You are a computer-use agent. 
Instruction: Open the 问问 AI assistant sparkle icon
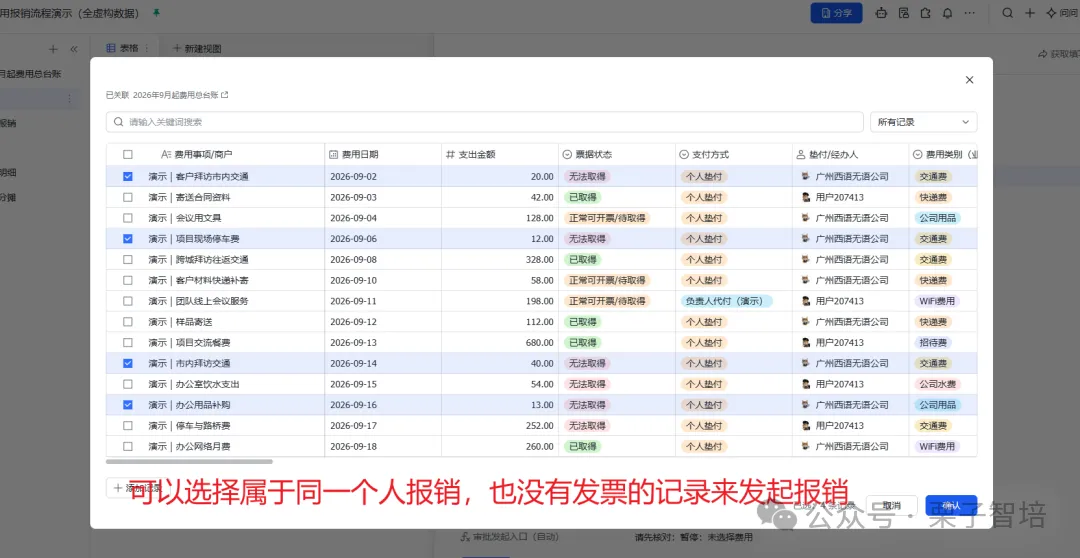click(x=1052, y=13)
